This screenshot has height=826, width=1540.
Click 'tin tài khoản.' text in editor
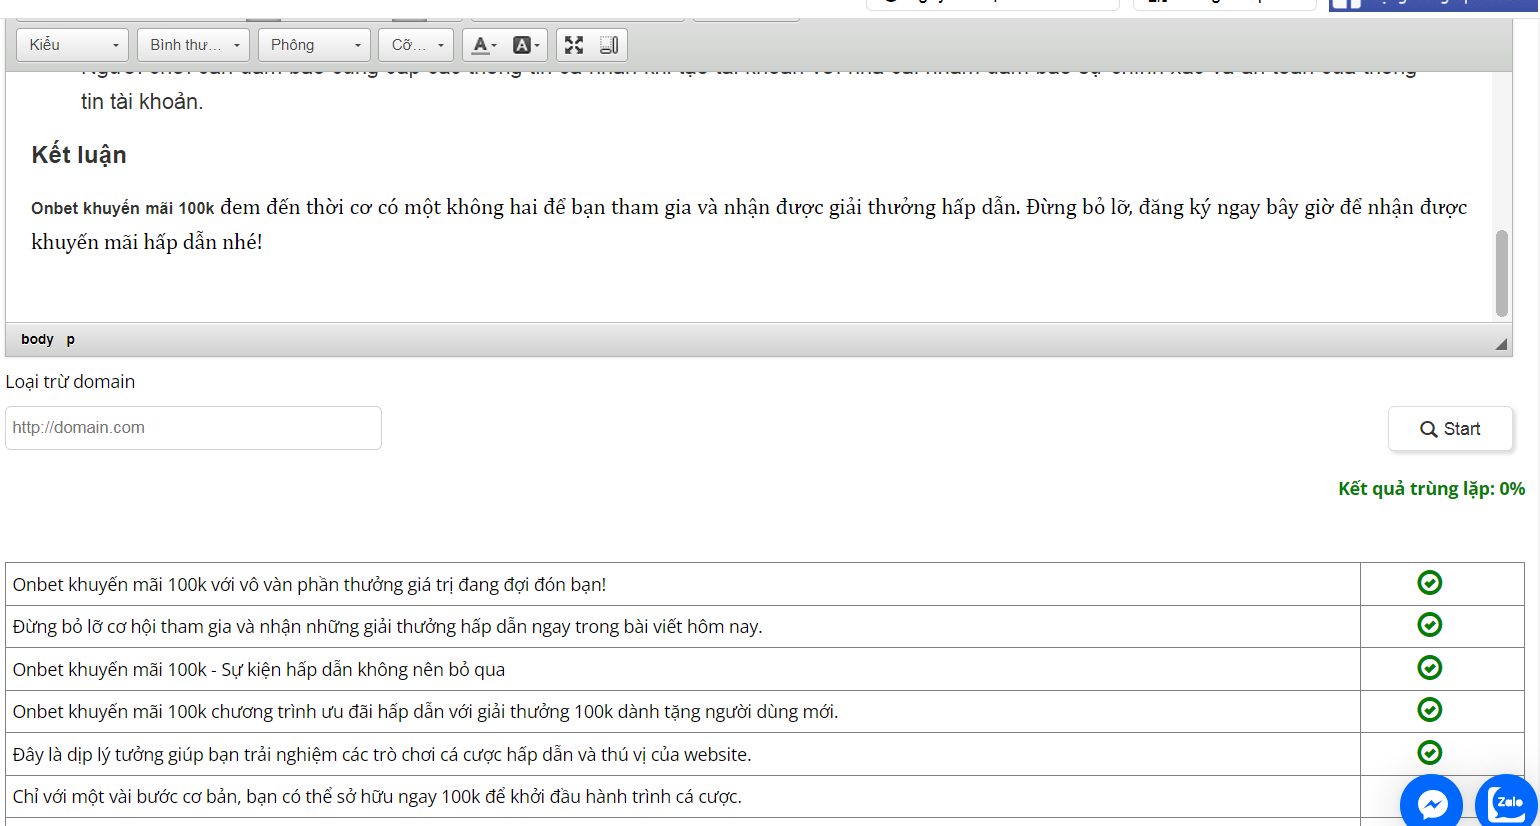142,102
